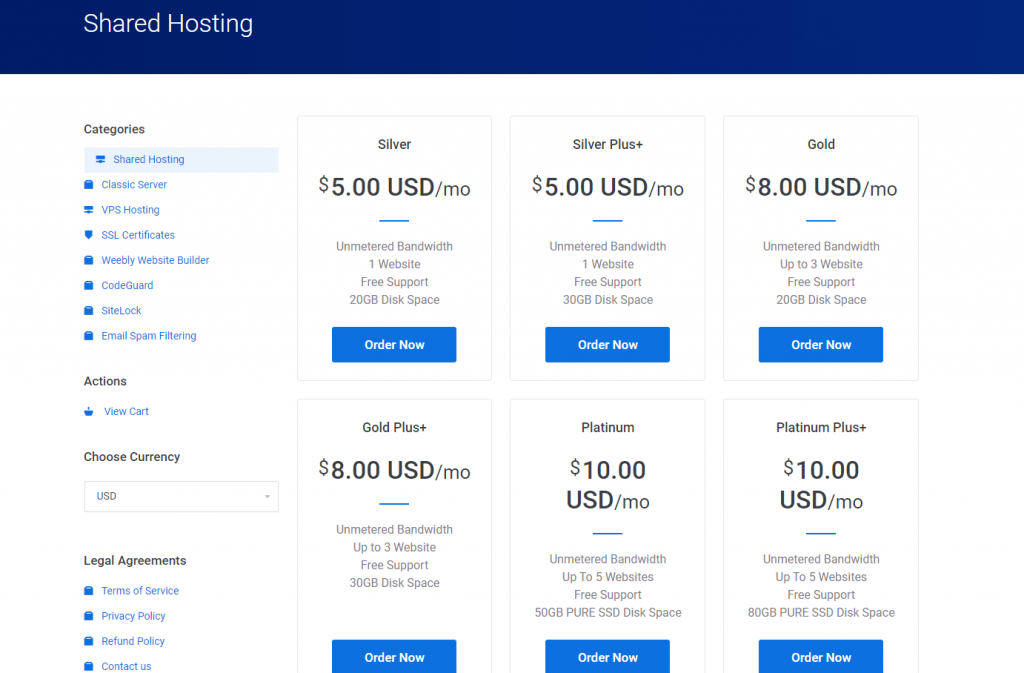This screenshot has width=1024, height=673.
Task: Read the Privacy Policy
Action: [x=133, y=616]
